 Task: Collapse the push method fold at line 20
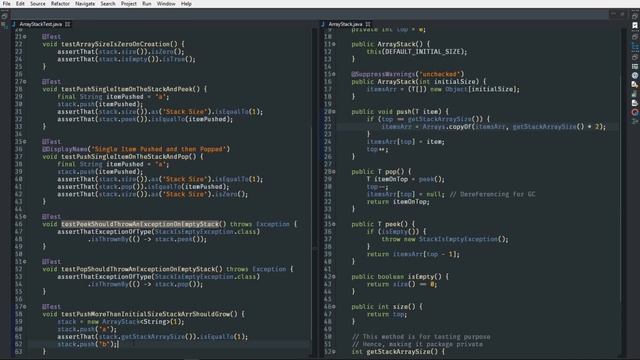[334, 112]
